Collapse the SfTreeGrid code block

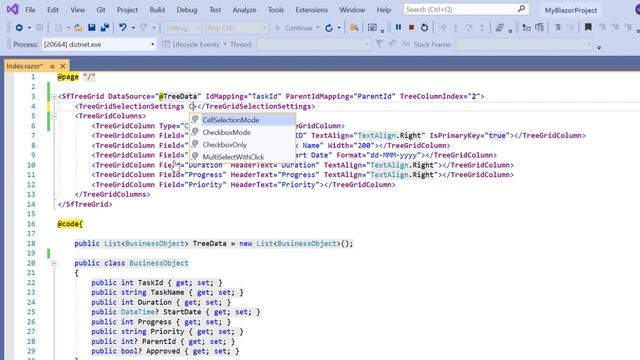tap(54, 97)
